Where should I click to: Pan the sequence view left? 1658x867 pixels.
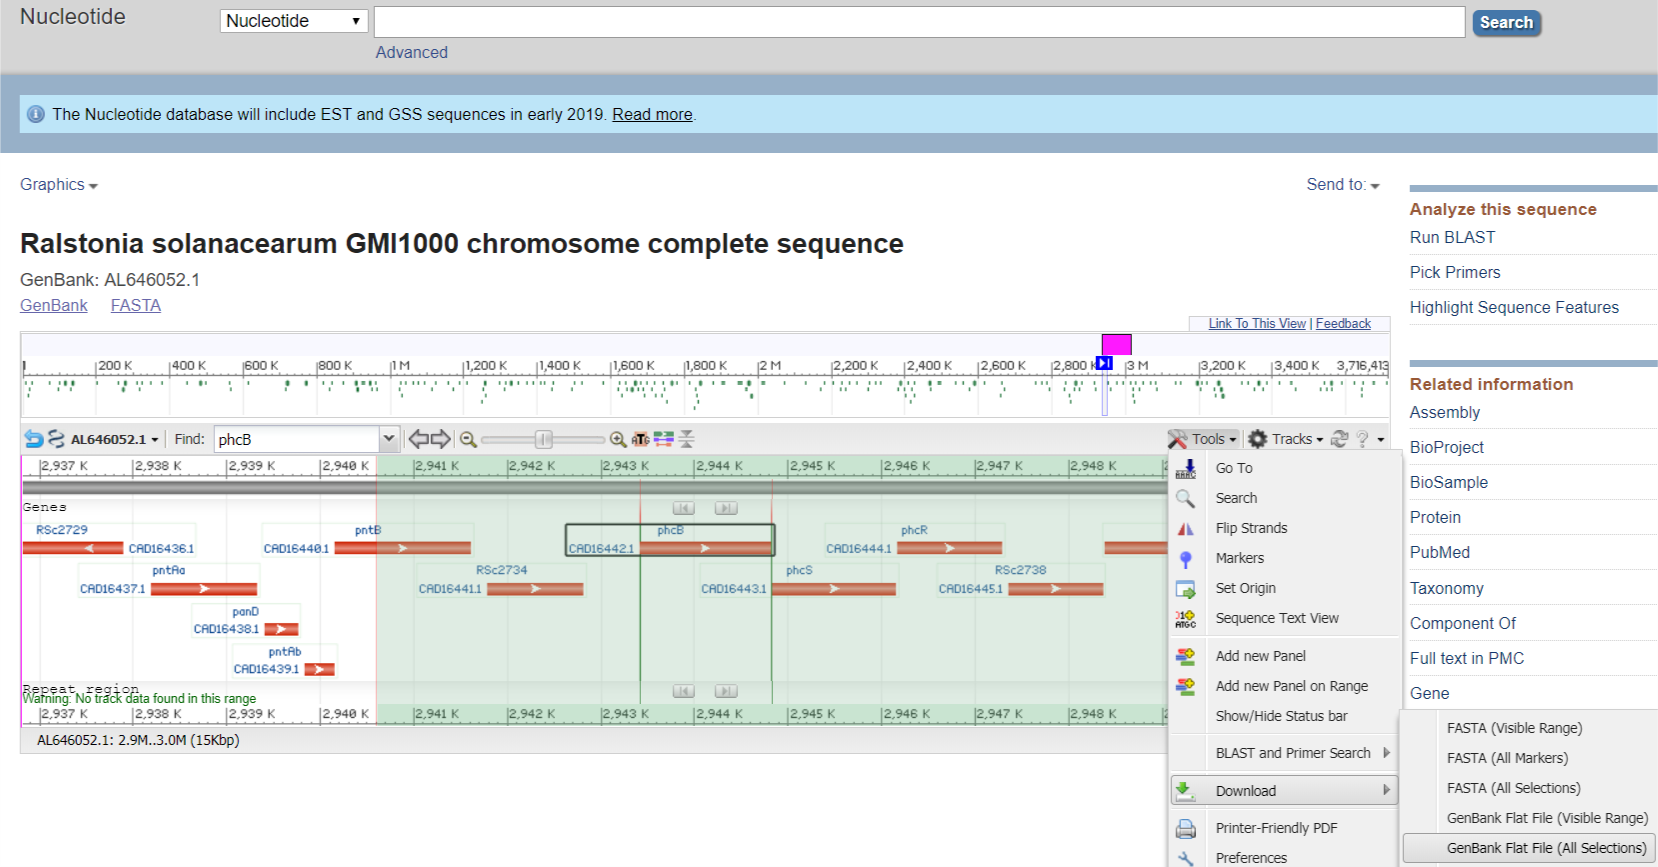click(x=419, y=439)
